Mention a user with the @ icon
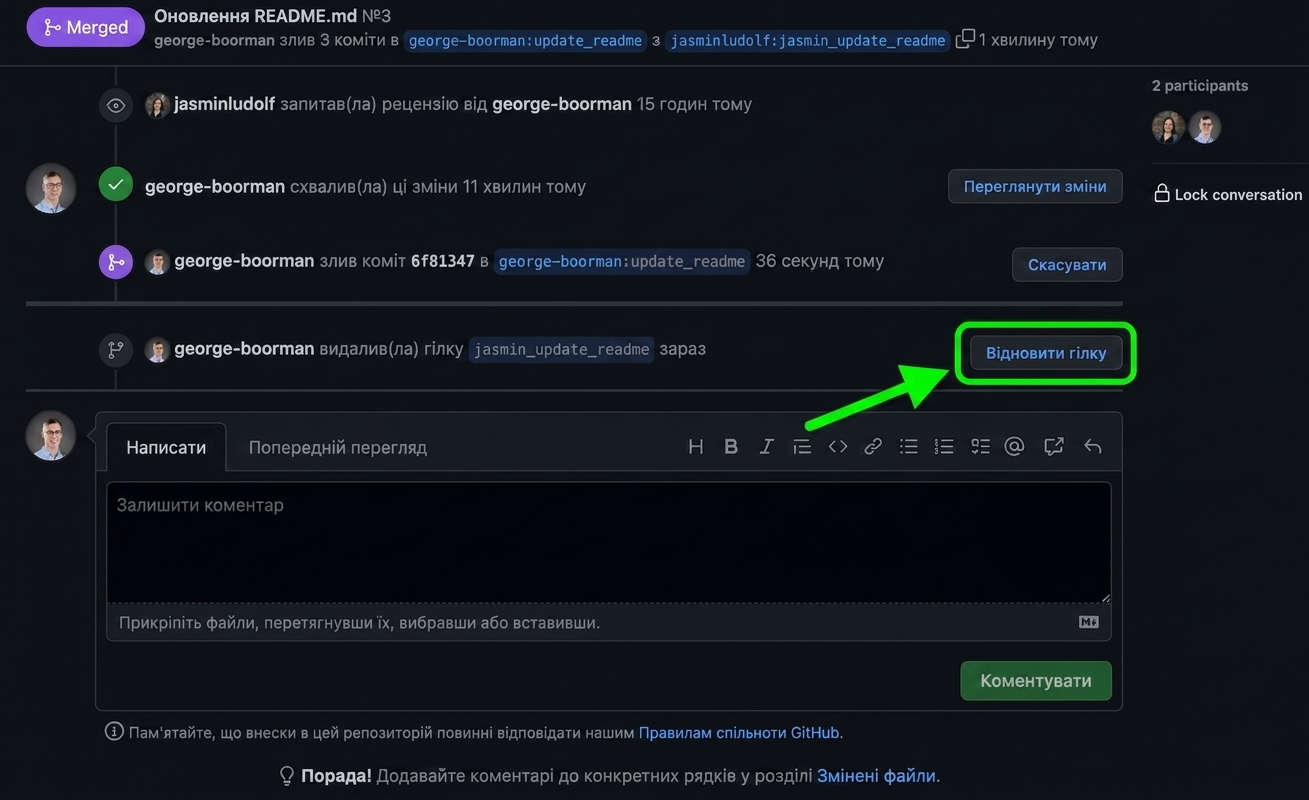Viewport: 1309px width, 800px height. [1015, 447]
